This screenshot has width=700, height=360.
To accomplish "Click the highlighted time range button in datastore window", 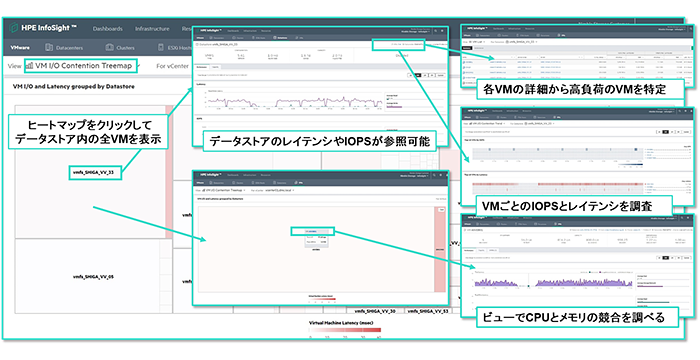I will tap(418, 75).
